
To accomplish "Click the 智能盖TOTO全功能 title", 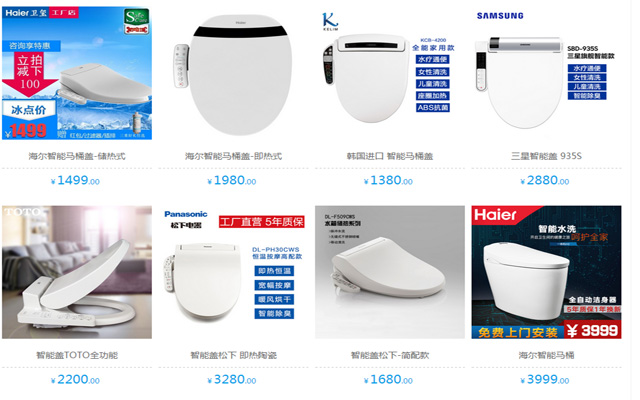I will [x=77, y=355].
